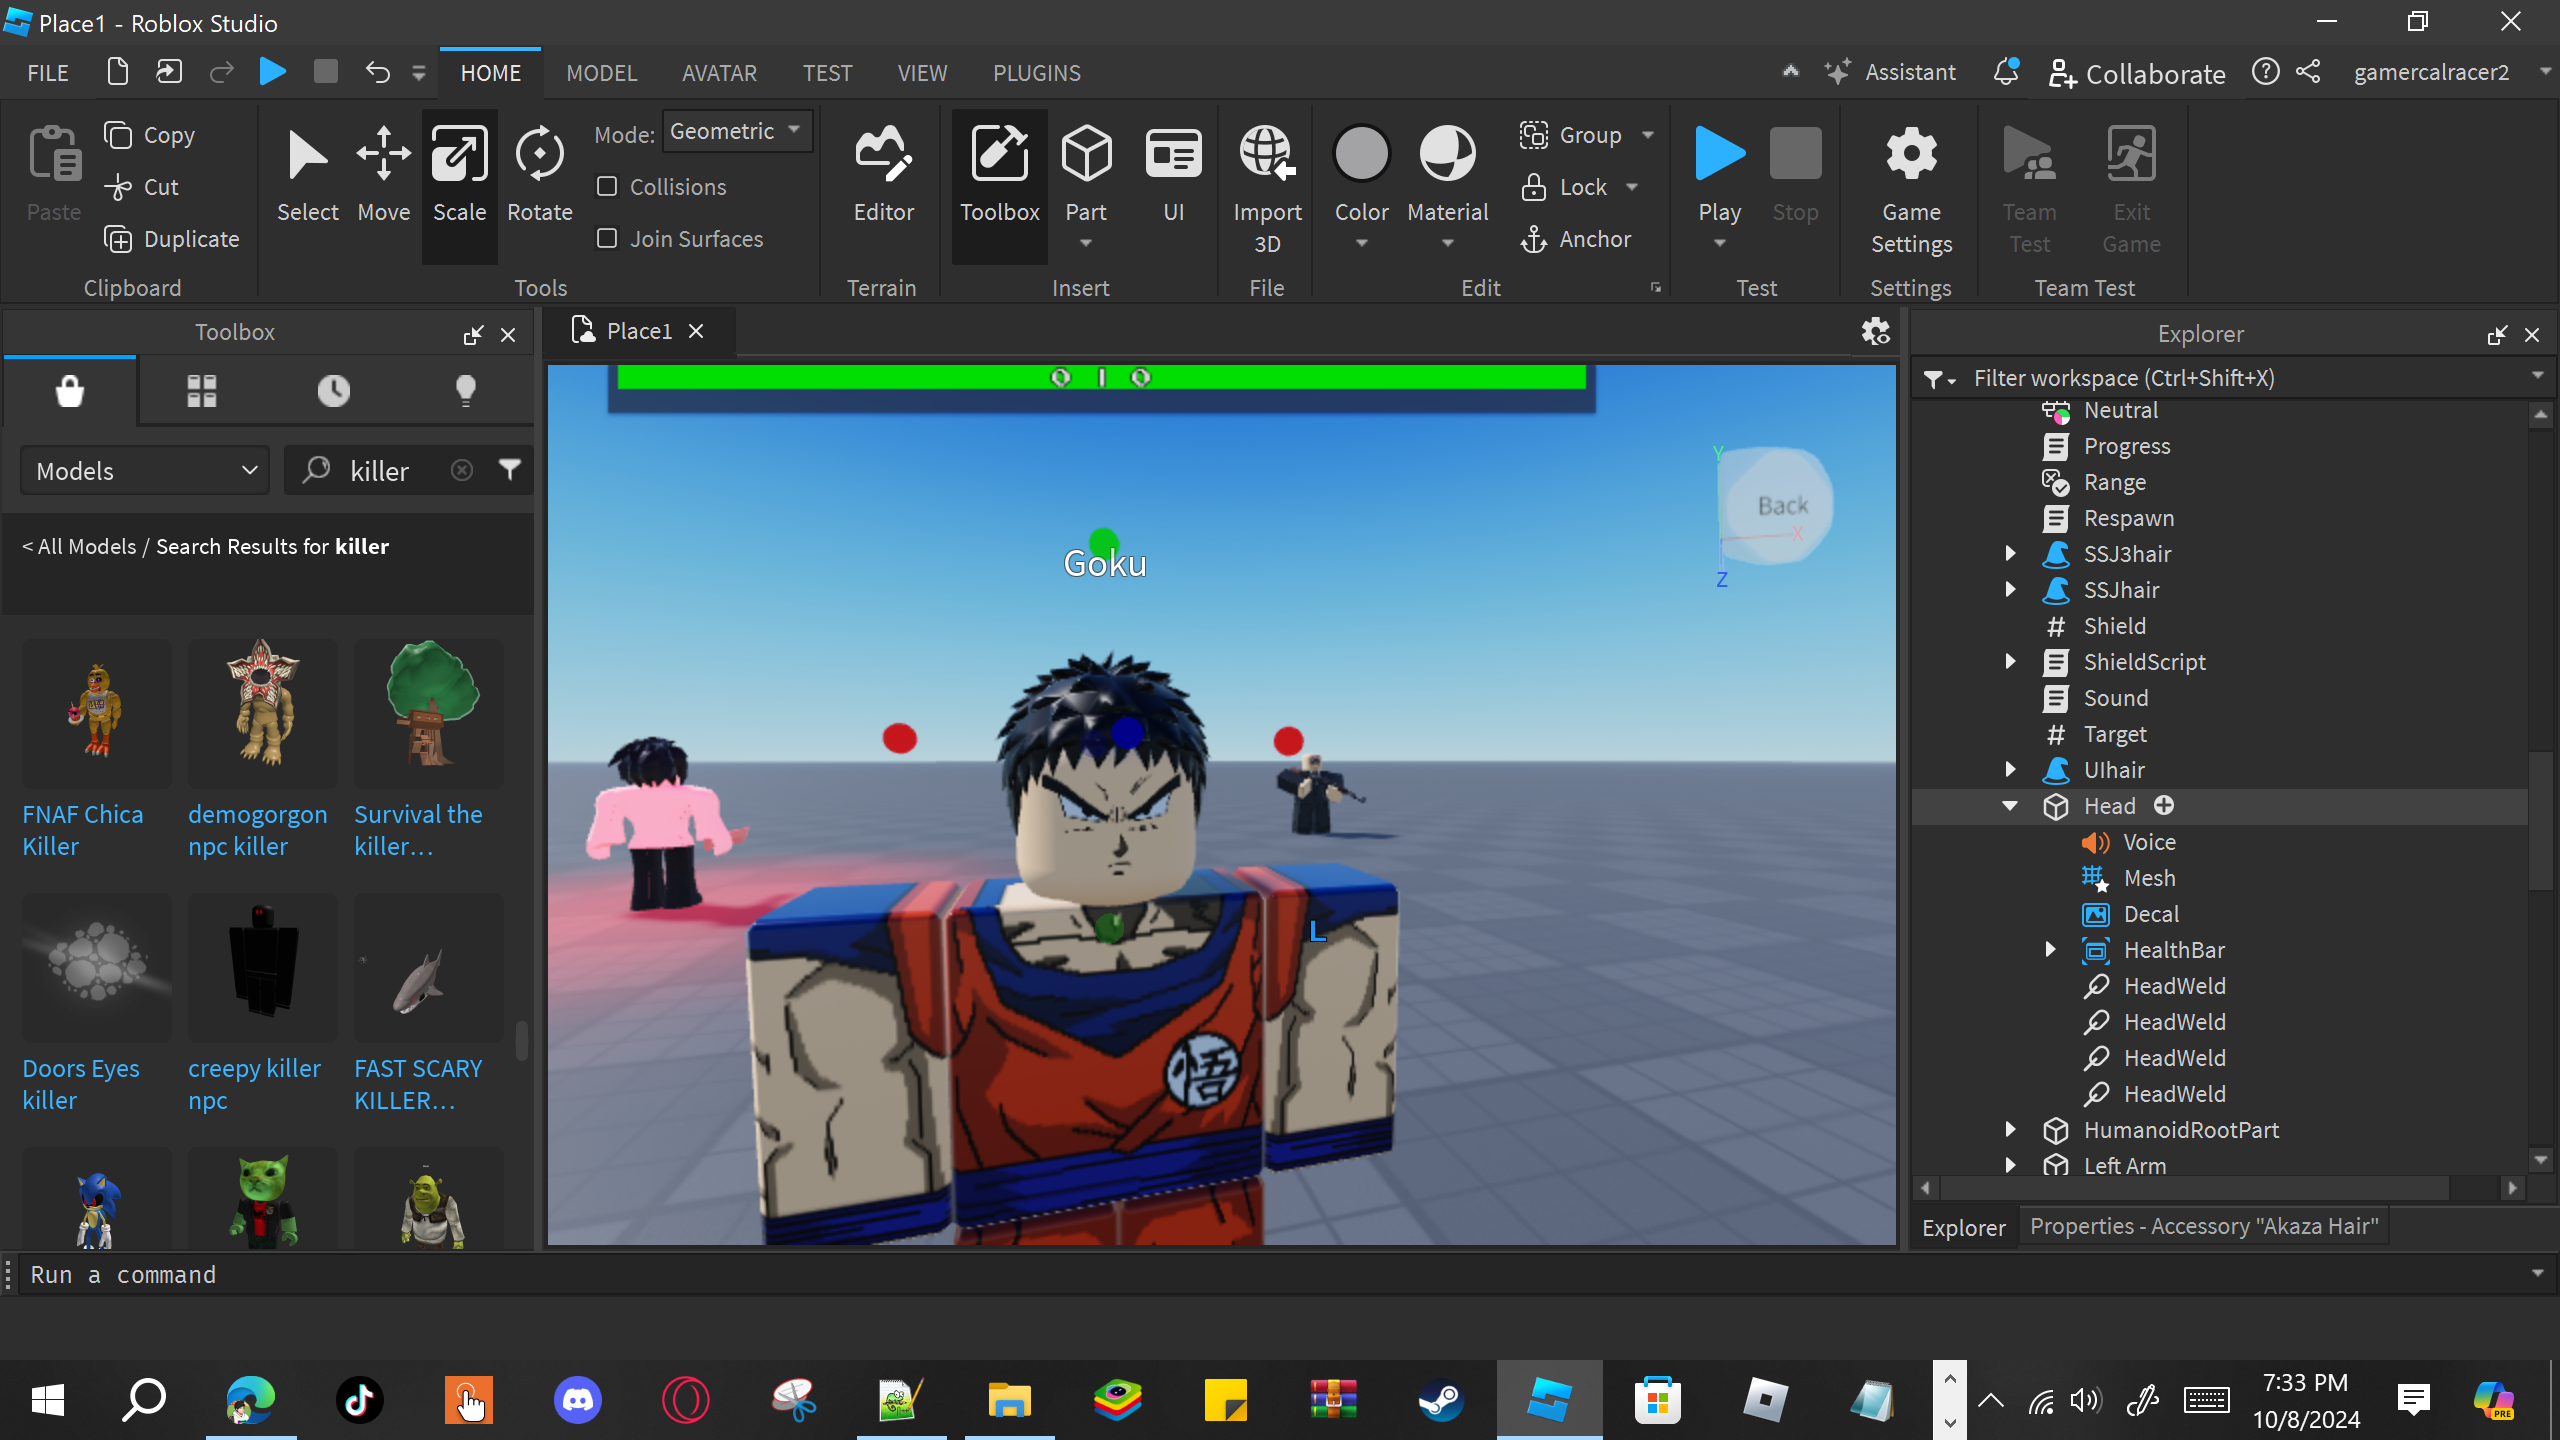The image size is (2560, 1440).
Task: Switch to the MODEL ribbon tab
Action: pos(601,73)
